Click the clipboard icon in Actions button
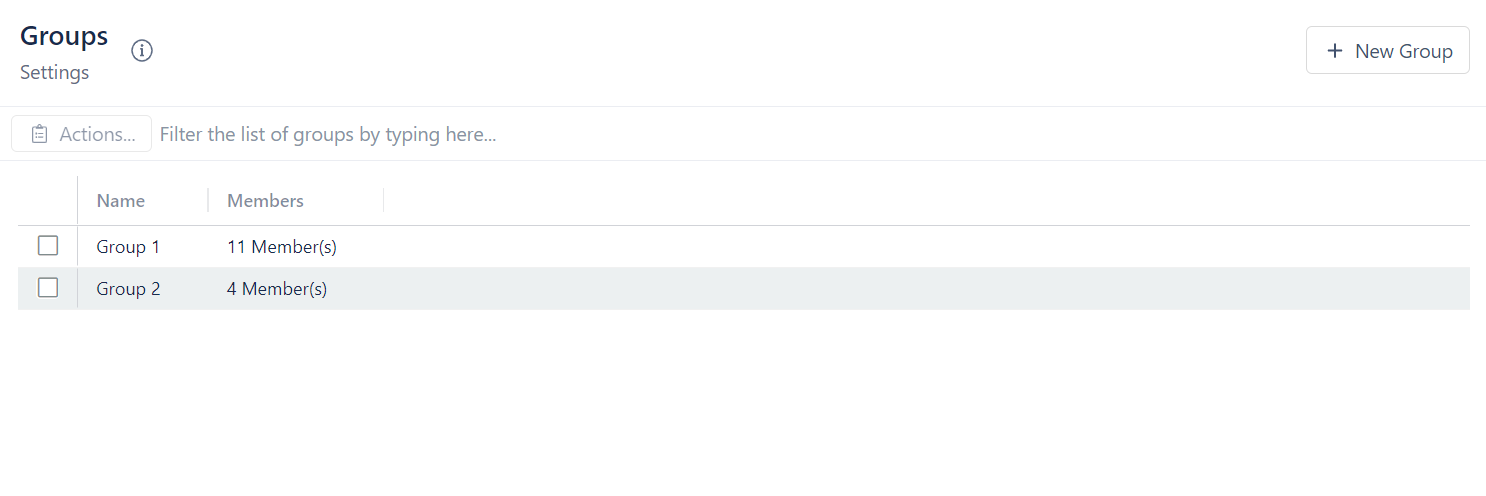The width and height of the screenshot is (1486, 496). click(39, 134)
